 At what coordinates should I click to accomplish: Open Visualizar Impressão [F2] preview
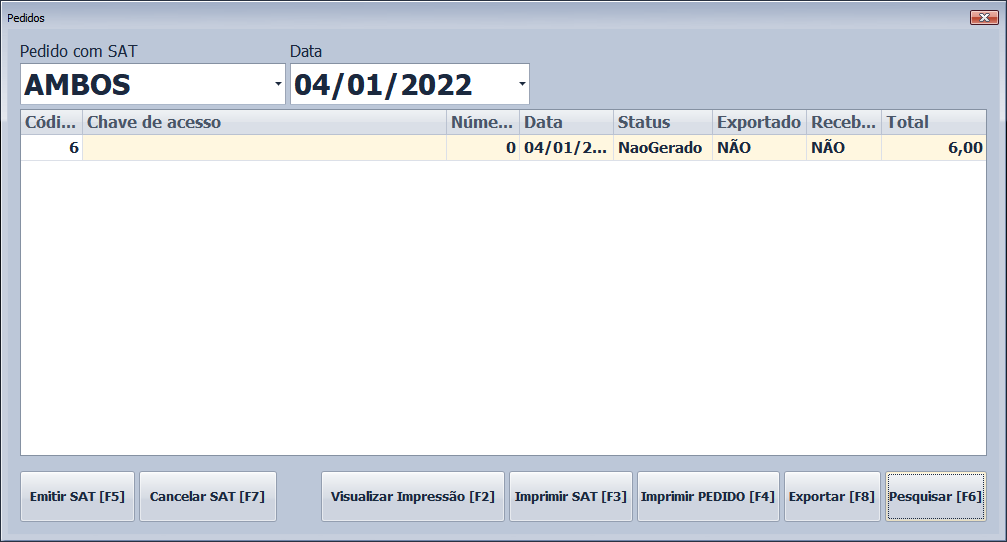(x=412, y=497)
